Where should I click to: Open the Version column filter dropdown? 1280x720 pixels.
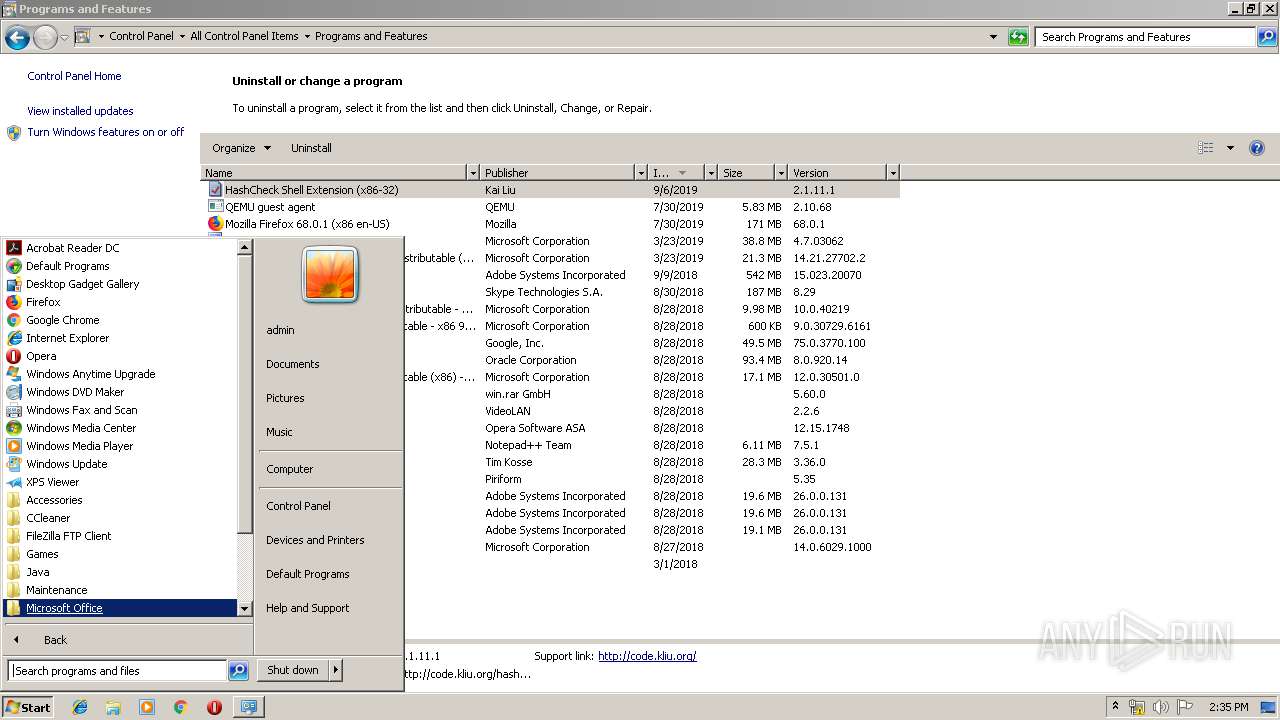click(893, 173)
